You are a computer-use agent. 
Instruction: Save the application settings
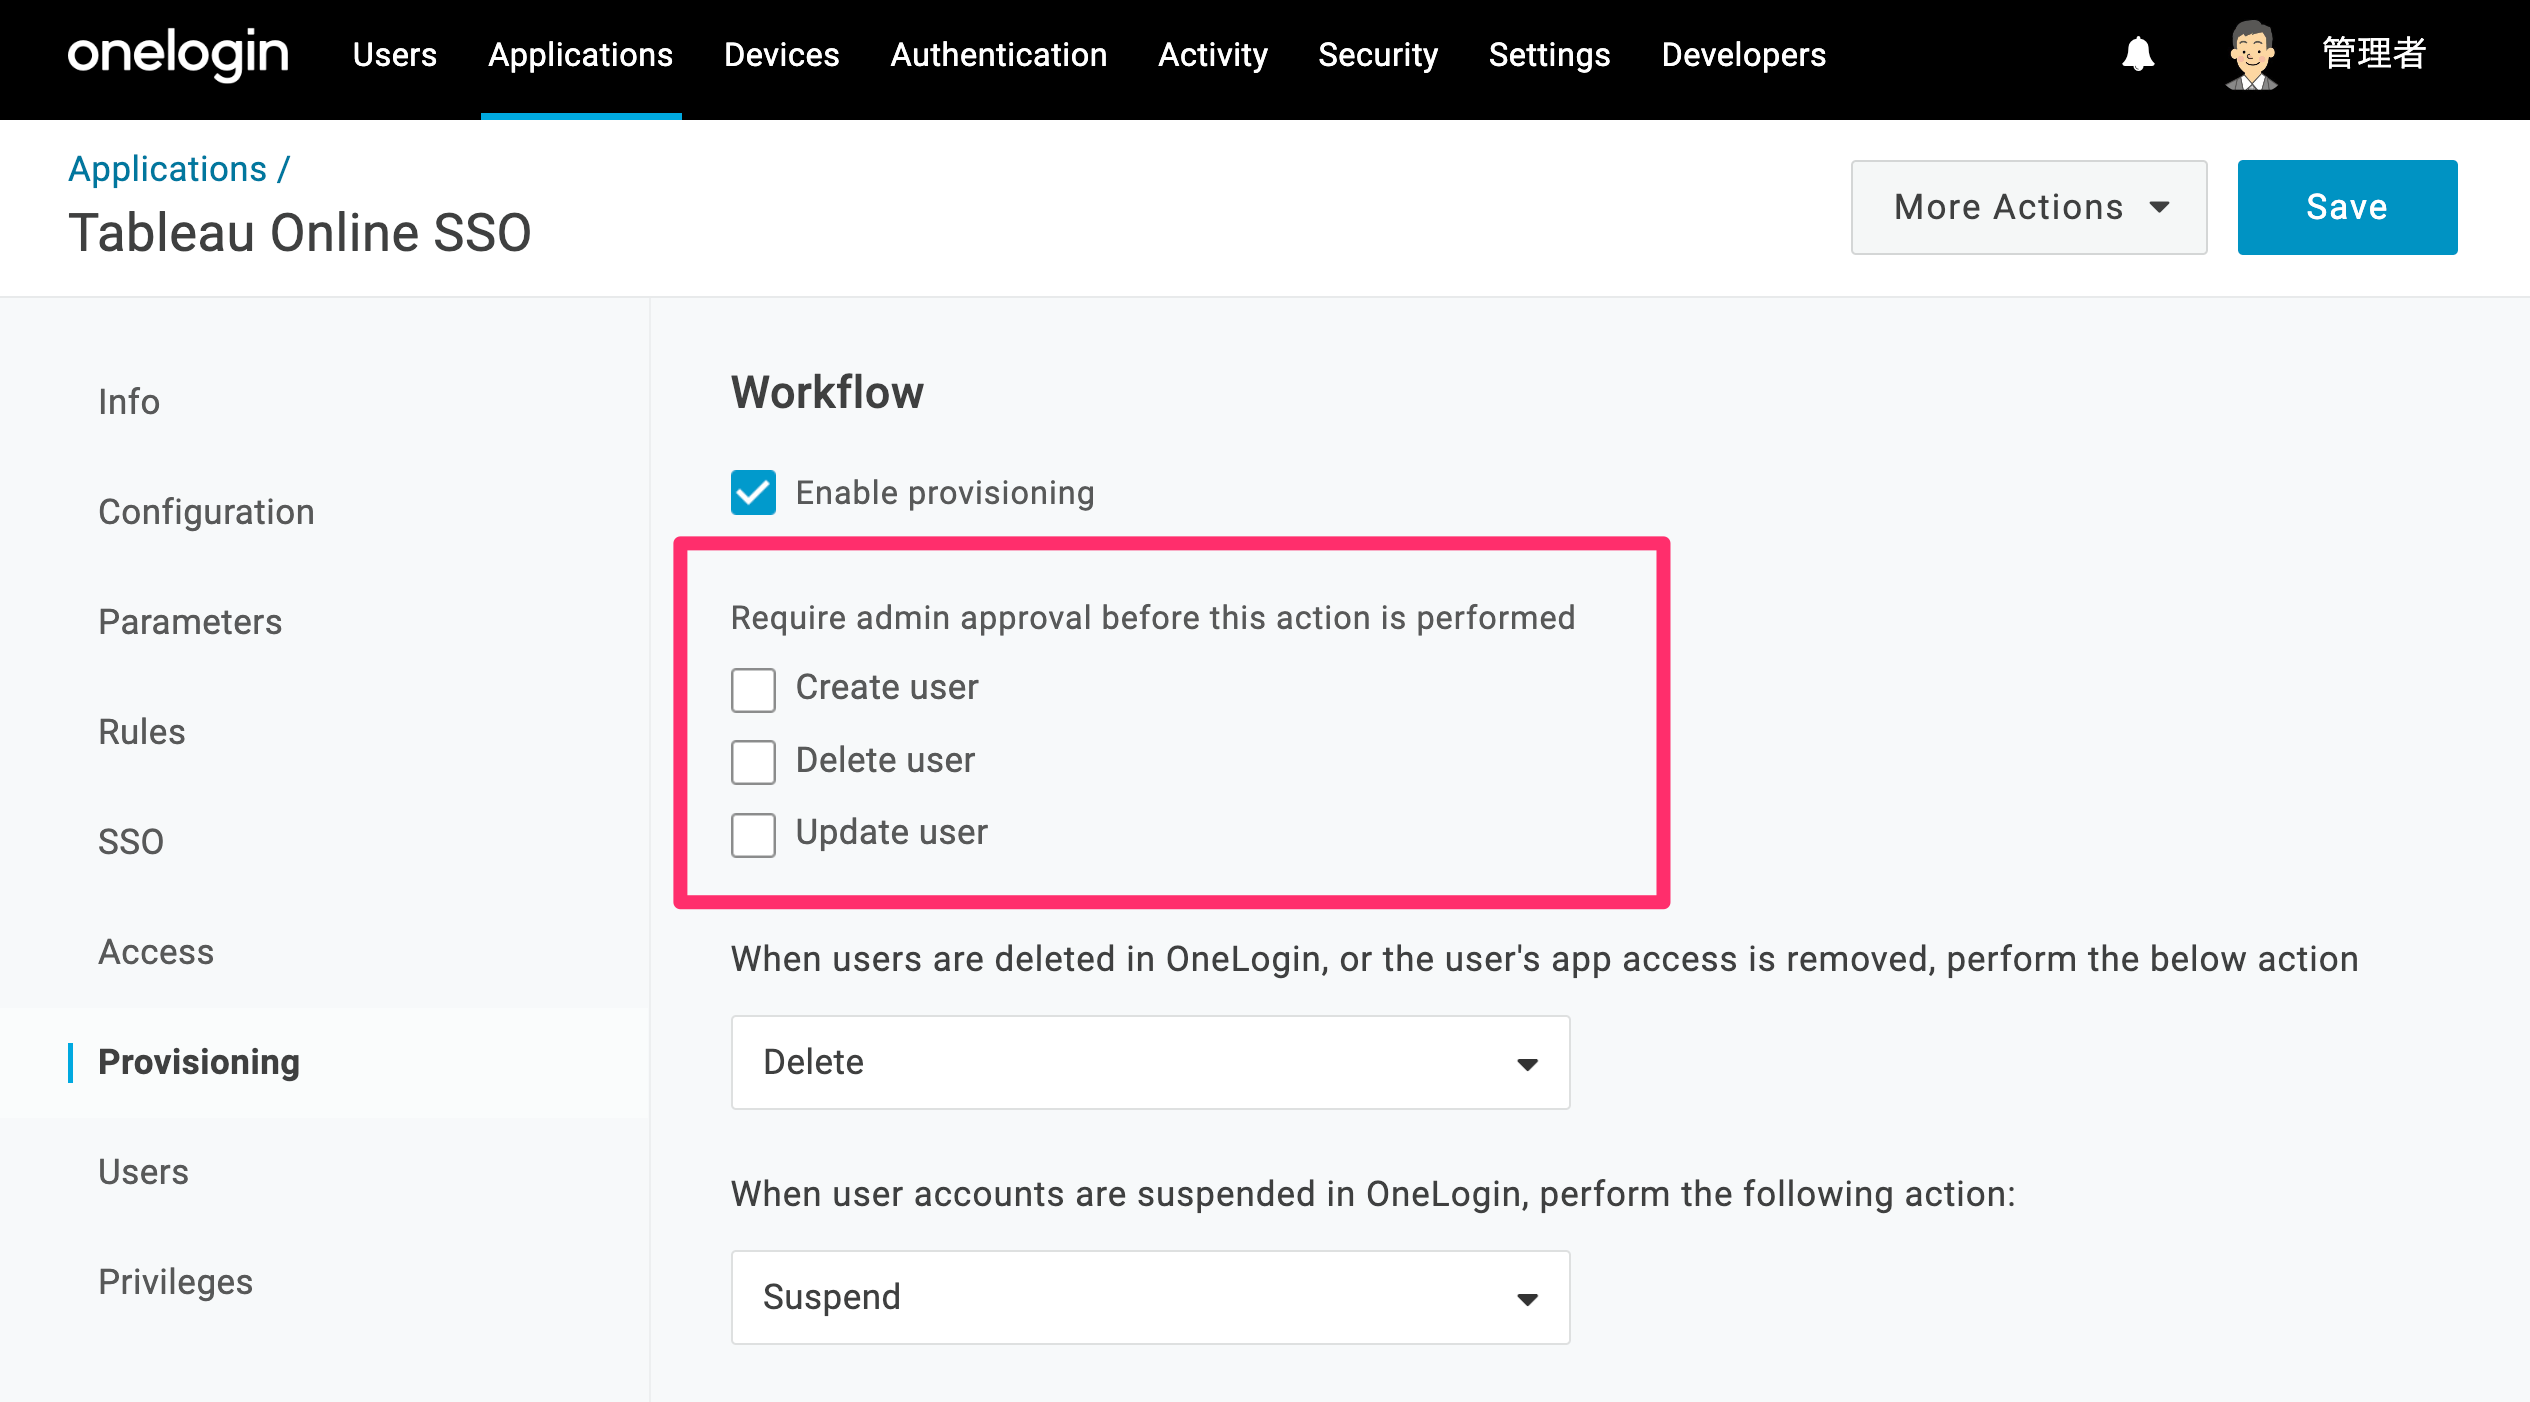(x=2347, y=207)
